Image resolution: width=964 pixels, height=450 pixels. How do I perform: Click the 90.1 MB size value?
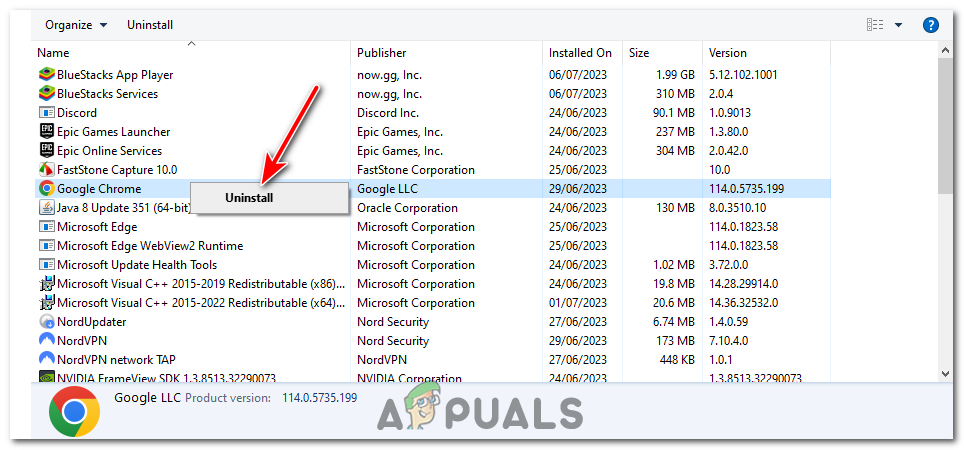coord(674,113)
